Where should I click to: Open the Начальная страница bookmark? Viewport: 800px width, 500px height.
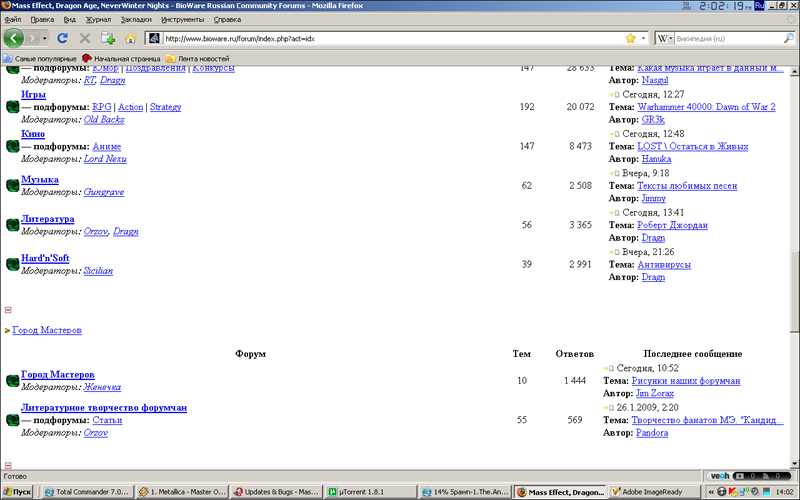(121, 58)
